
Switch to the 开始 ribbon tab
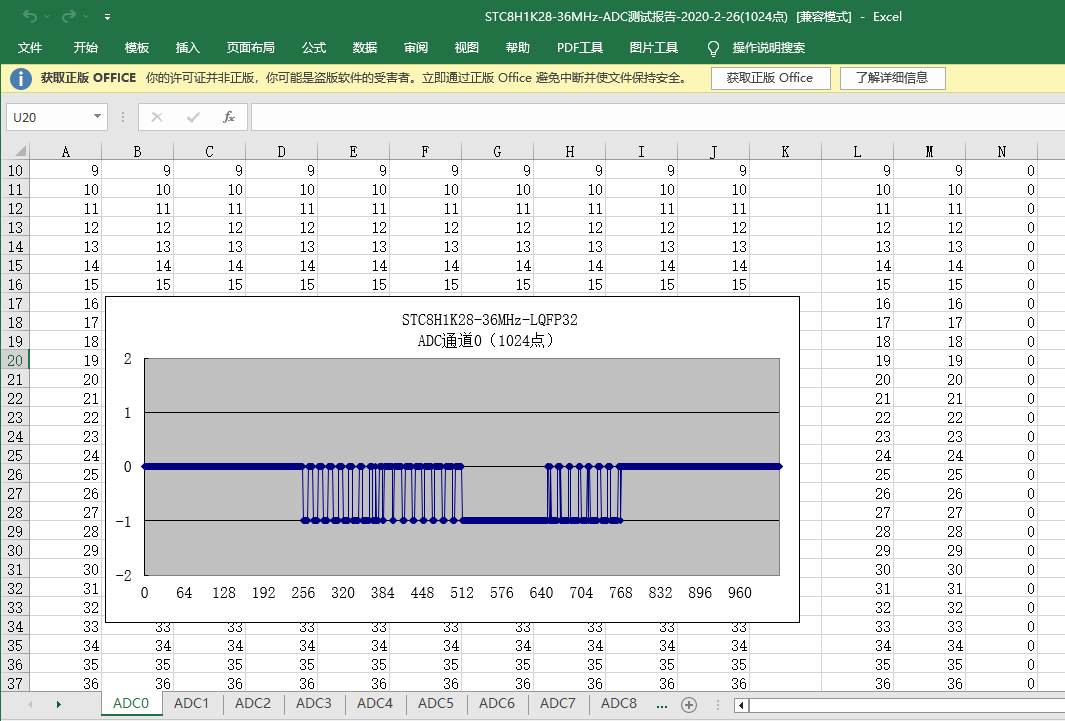click(x=86, y=48)
